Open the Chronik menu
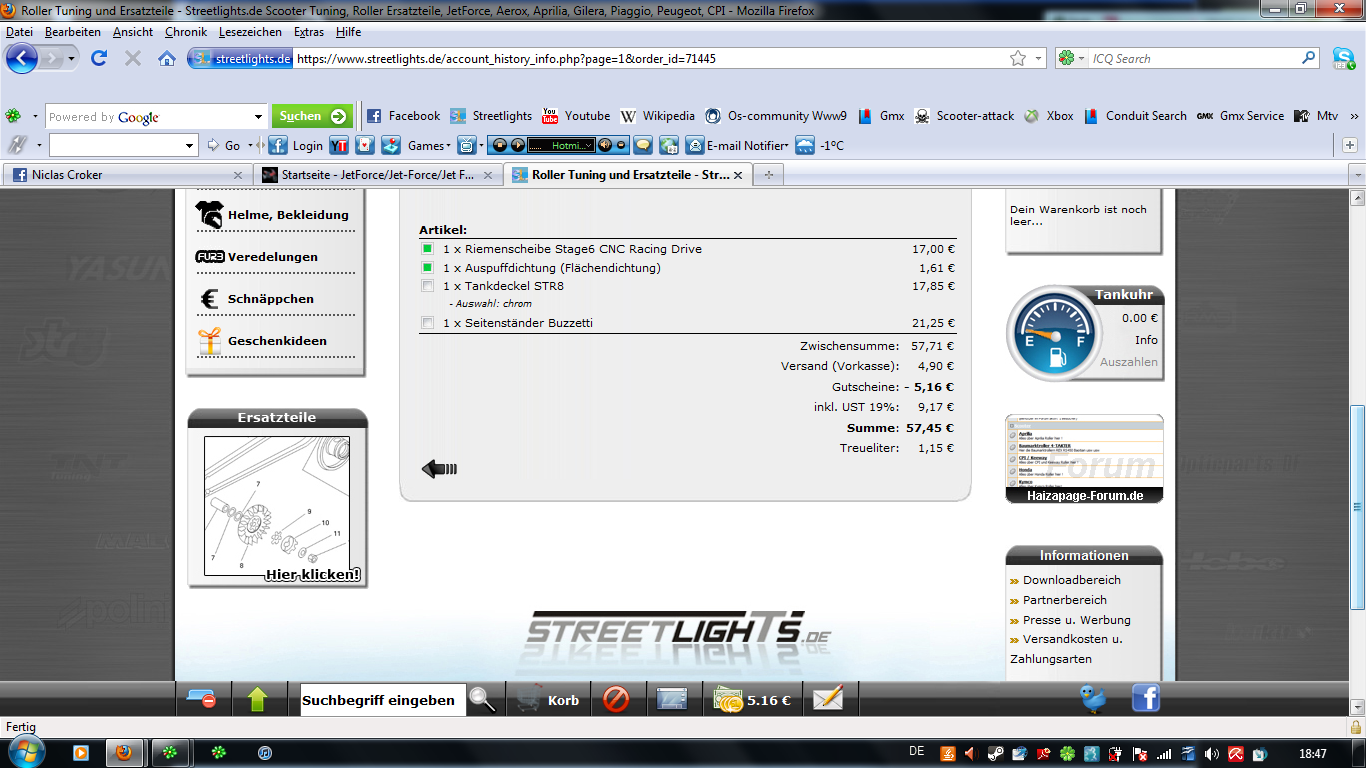Screen dimensions: 1366x768 [186, 32]
